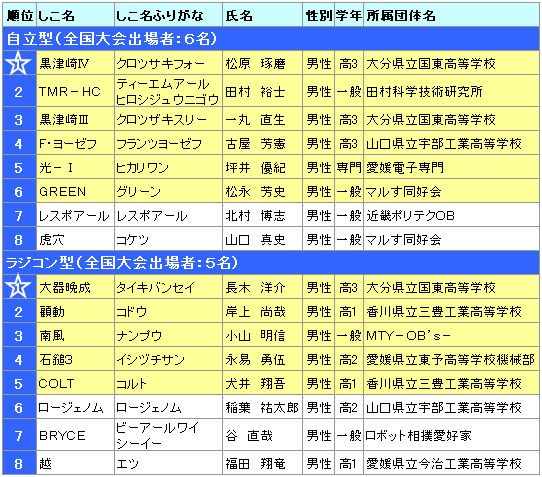The image size is (542, 477).
Task: Click the name 稲葉 祐太郎
Action: point(262,408)
